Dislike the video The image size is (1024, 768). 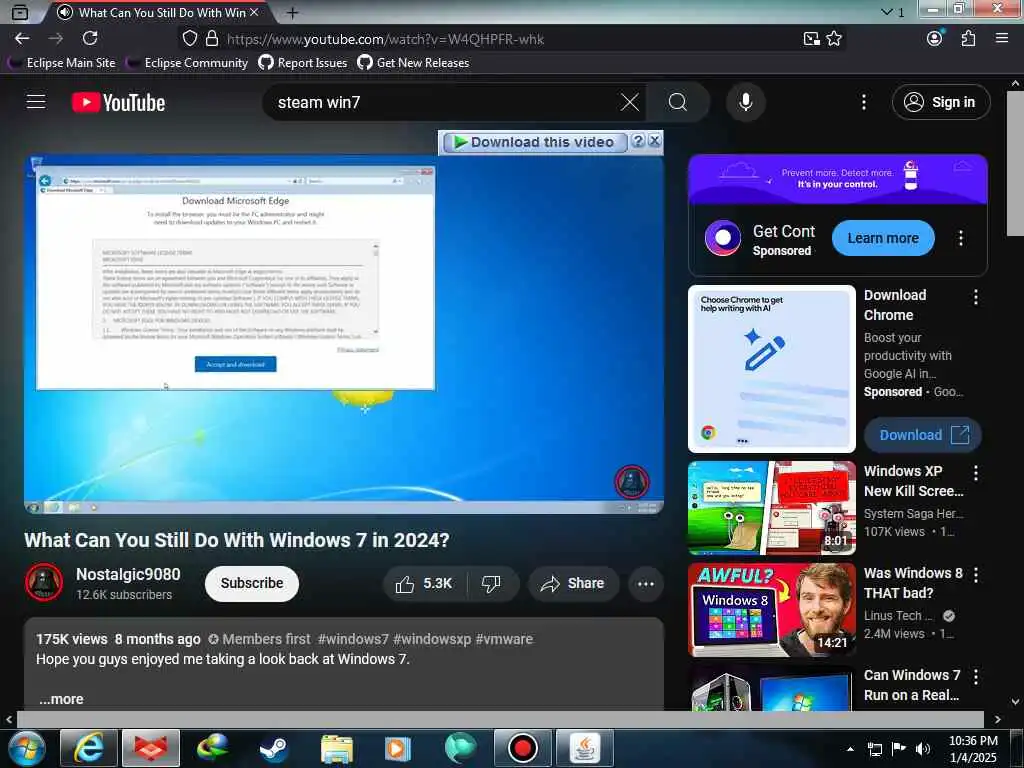(x=491, y=583)
